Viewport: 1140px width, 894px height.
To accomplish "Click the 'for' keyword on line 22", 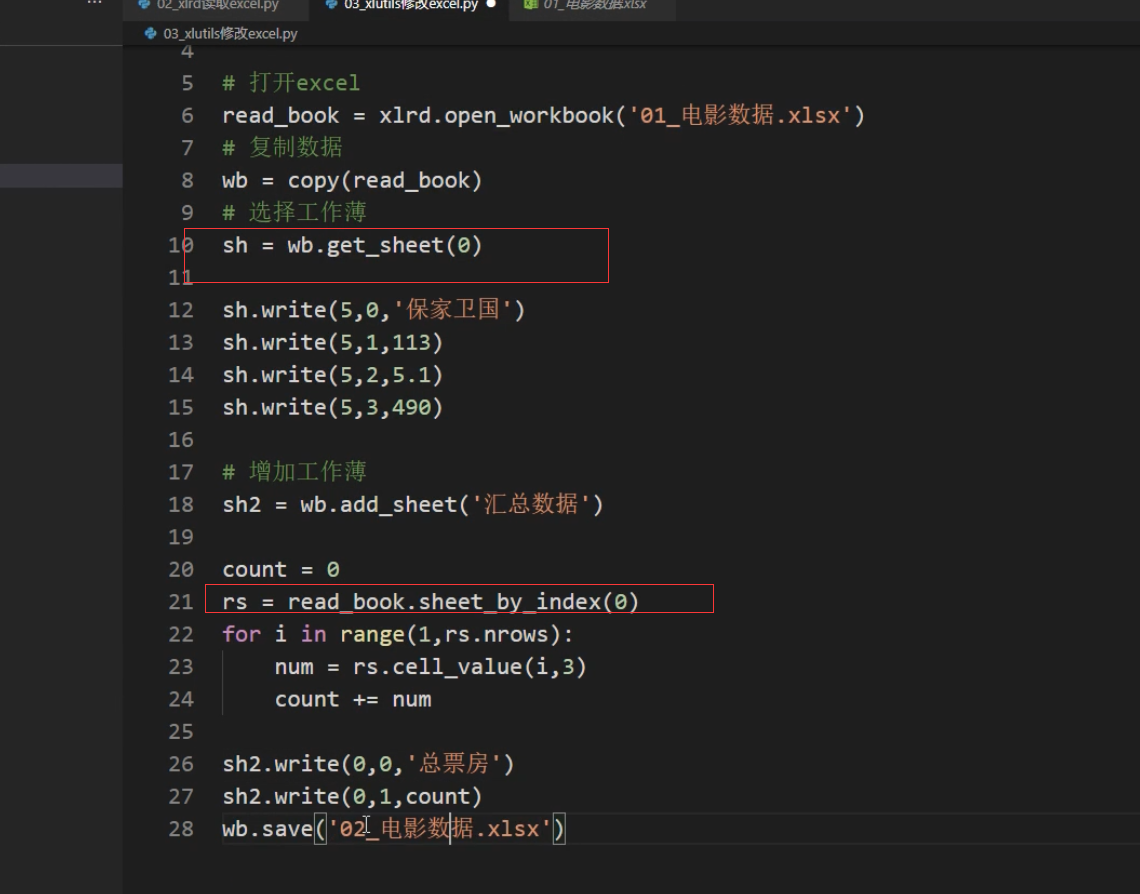I will 241,635.
